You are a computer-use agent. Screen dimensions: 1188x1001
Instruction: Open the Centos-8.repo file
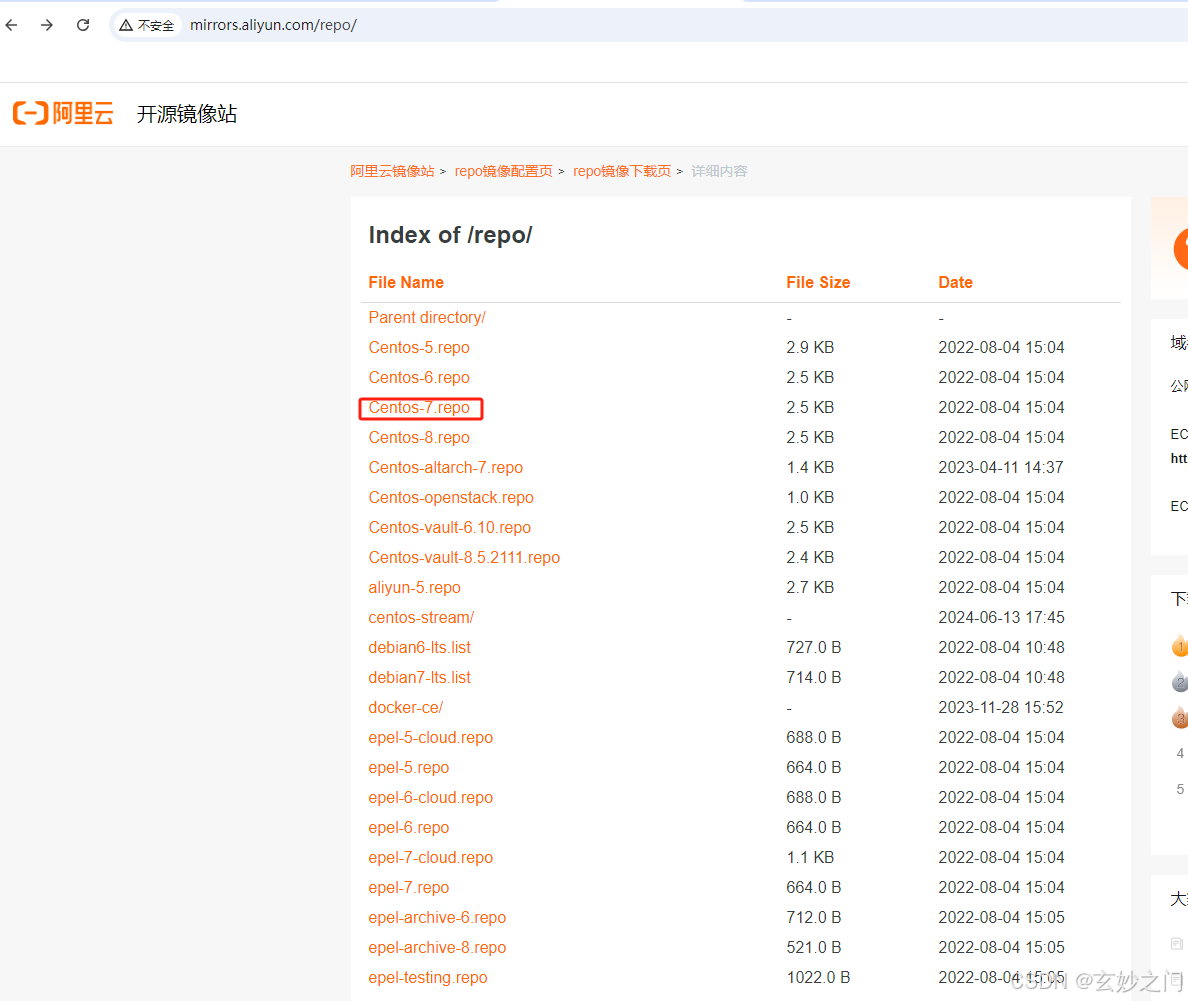[419, 437]
